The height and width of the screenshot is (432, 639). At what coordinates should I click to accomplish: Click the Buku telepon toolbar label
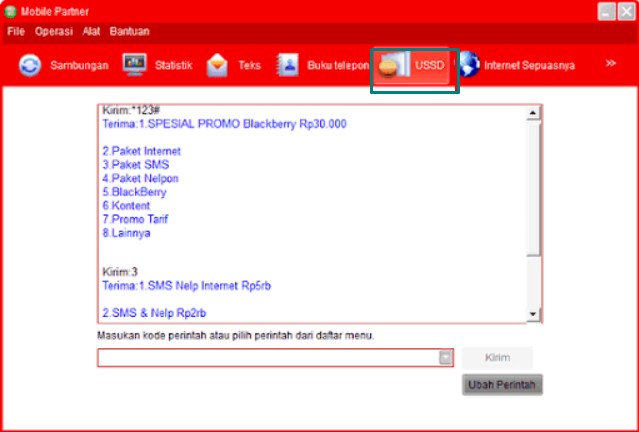pyautogui.click(x=338, y=65)
